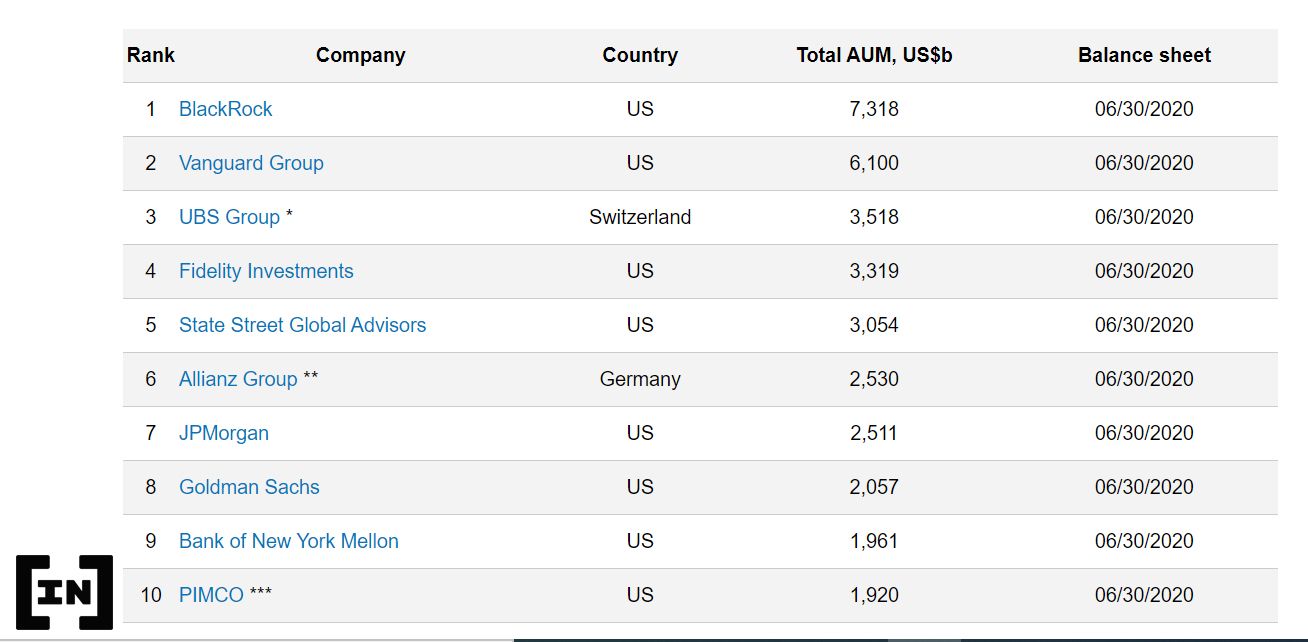
Task: Click the Country column header
Action: 640,55
